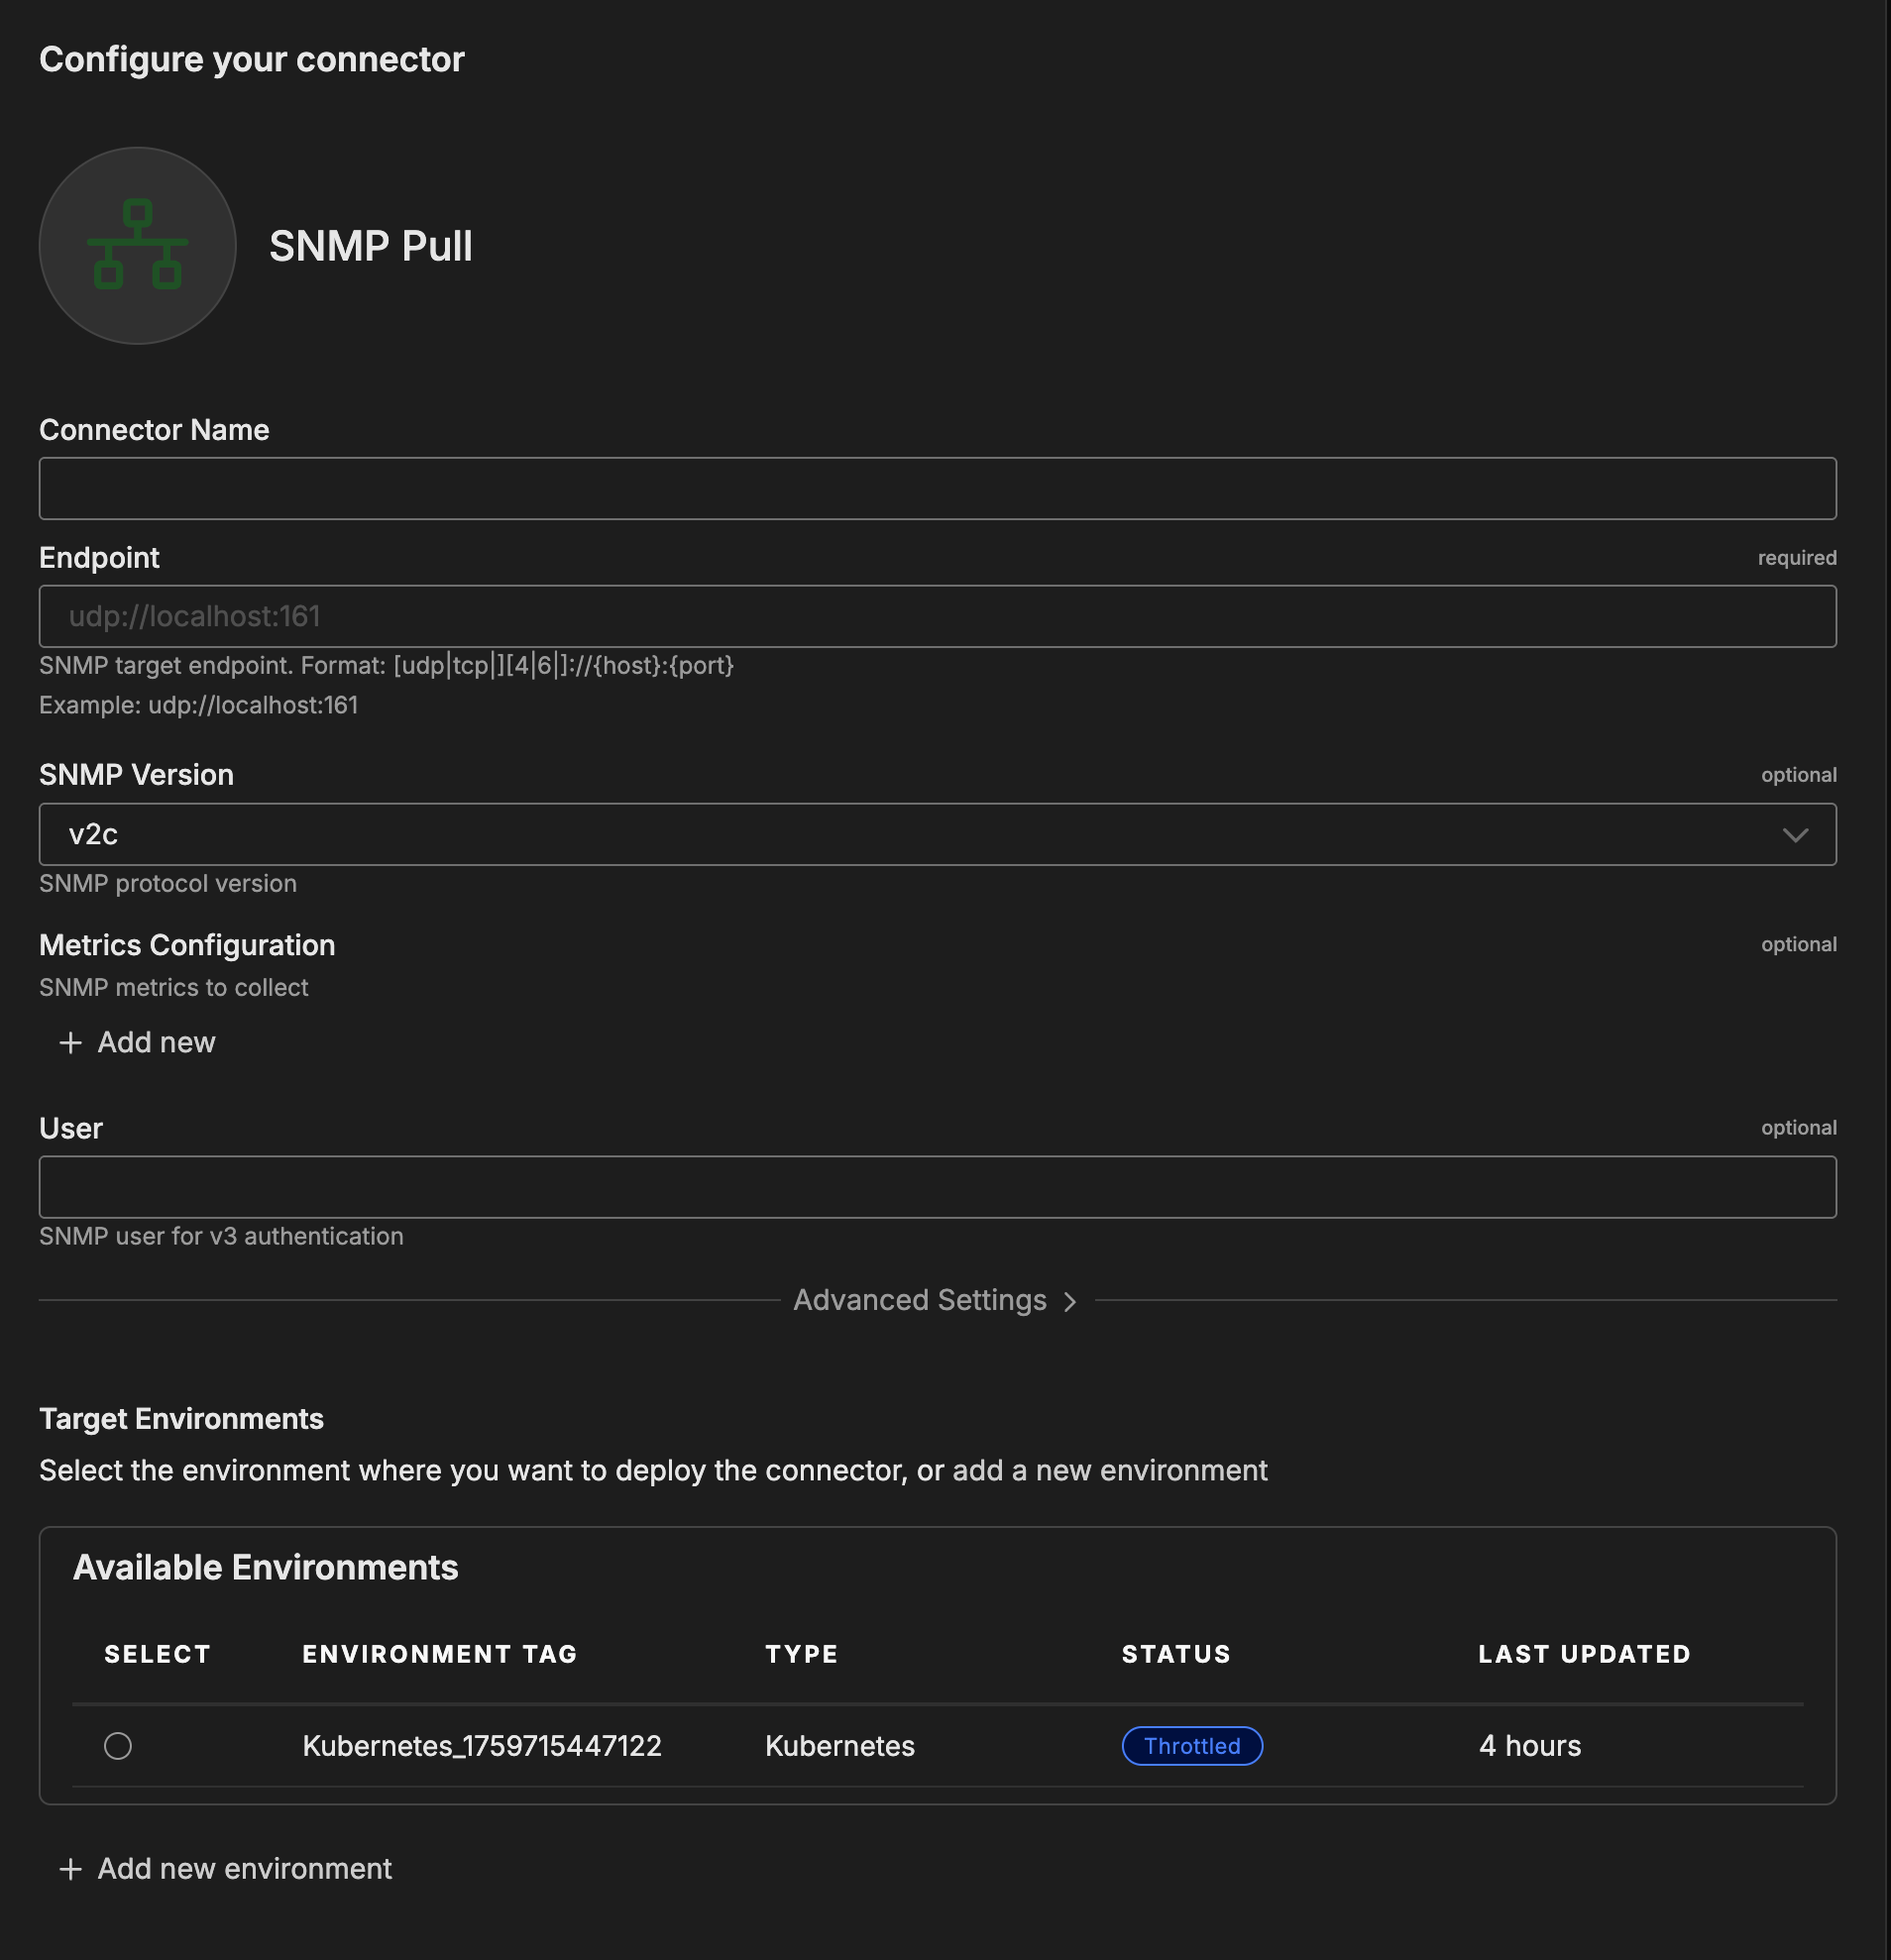Click into the Endpoint input field
Screen dimensions: 1891x1960
(936, 616)
